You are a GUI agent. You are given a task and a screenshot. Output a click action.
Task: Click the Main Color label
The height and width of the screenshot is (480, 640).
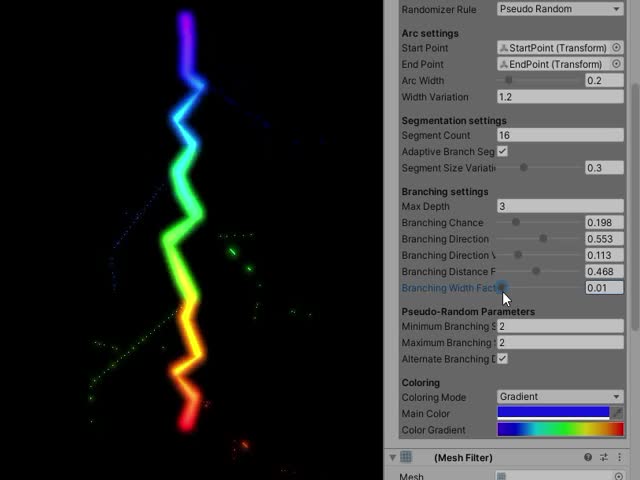[426, 413]
